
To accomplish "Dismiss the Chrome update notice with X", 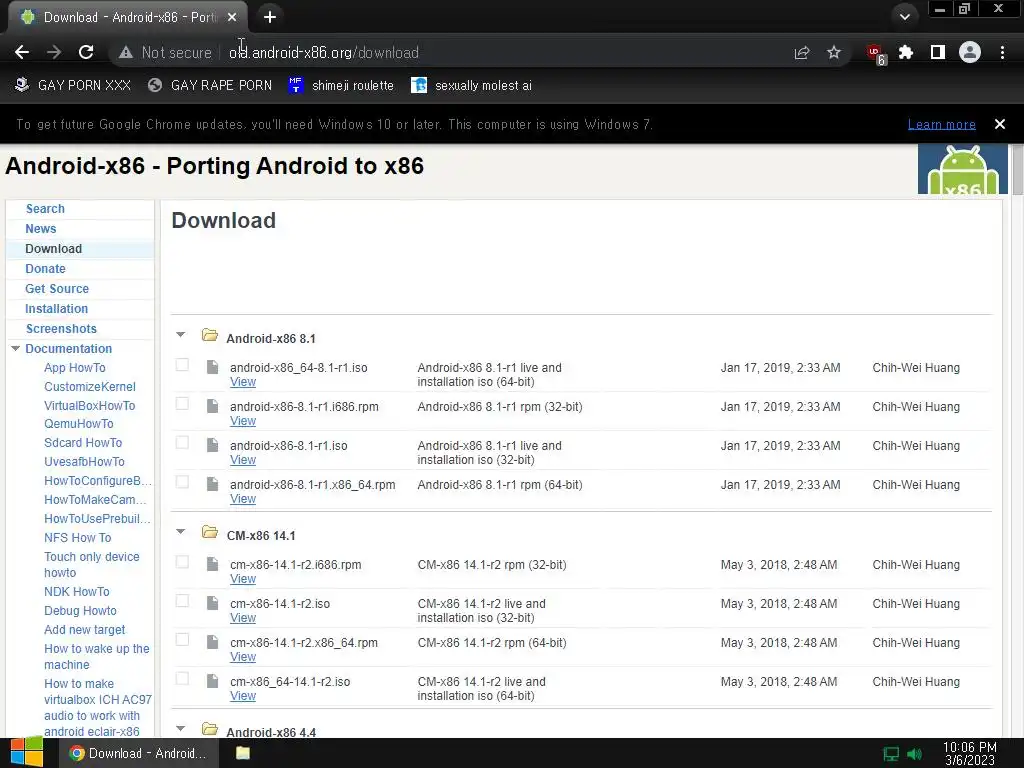I will 1000,124.
